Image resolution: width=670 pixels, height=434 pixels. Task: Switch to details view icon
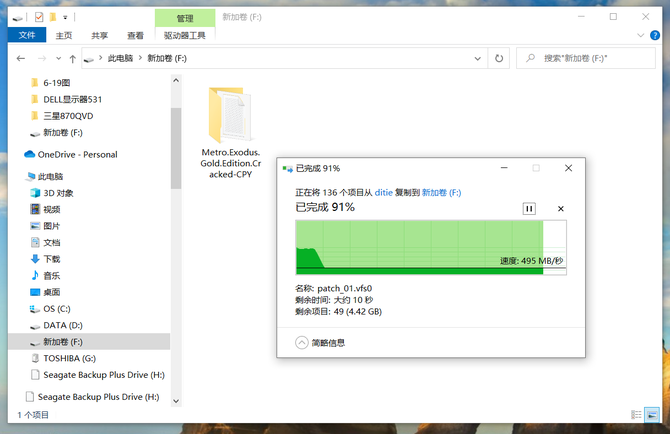[636, 414]
